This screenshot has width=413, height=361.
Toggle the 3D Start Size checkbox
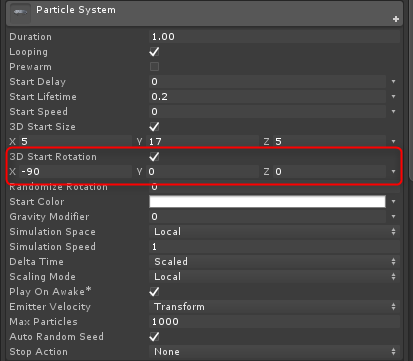pos(154,127)
